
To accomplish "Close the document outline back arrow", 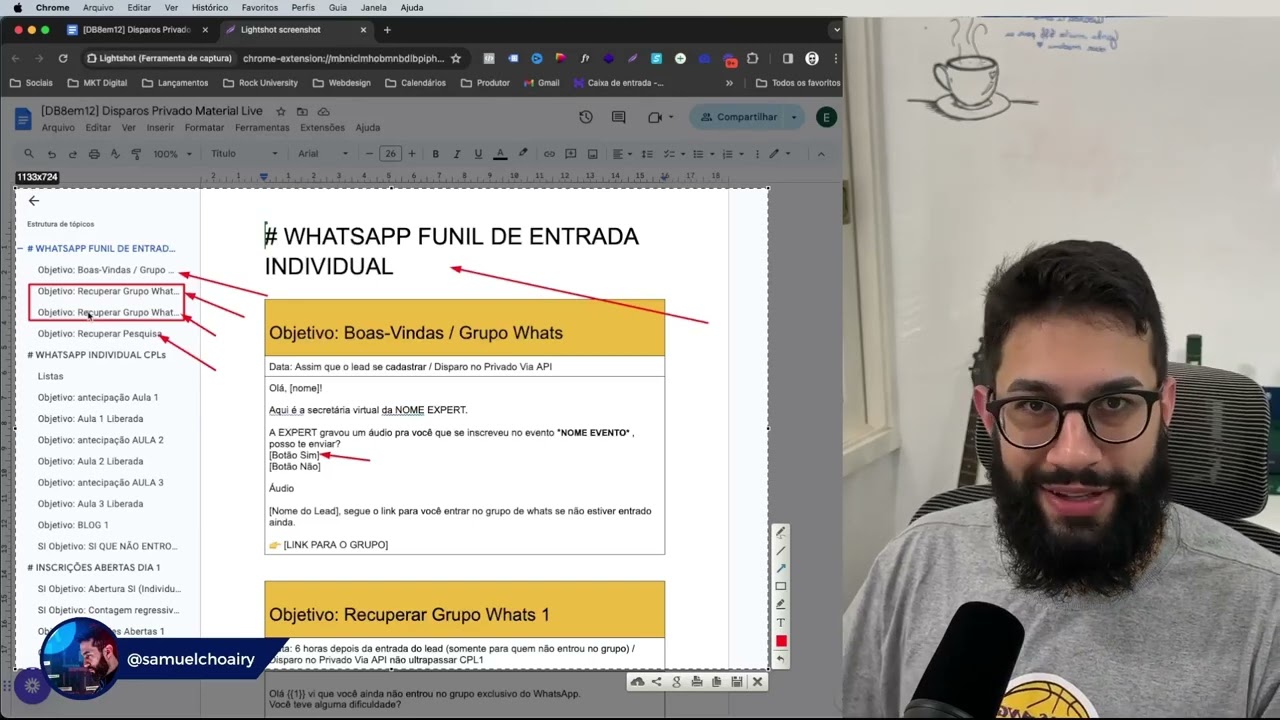I will (33, 201).
